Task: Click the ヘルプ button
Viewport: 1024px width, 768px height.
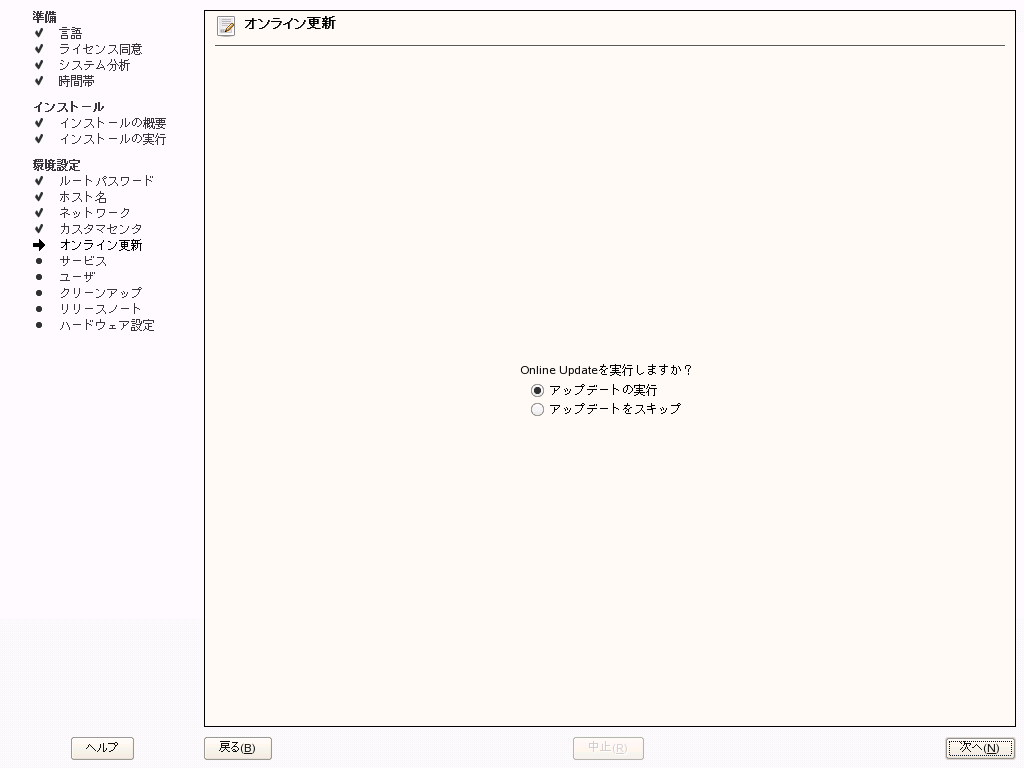Action: pyautogui.click(x=102, y=748)
